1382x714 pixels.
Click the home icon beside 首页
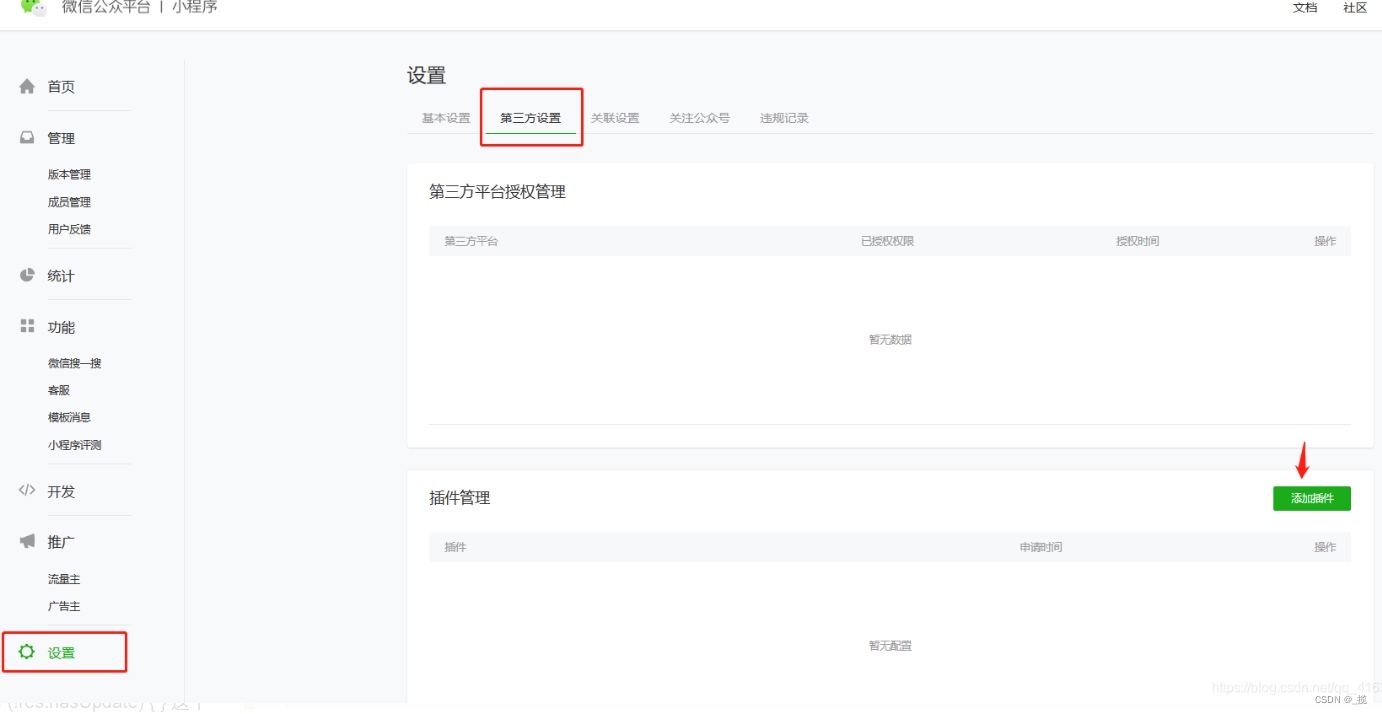[x=27, y=87]
